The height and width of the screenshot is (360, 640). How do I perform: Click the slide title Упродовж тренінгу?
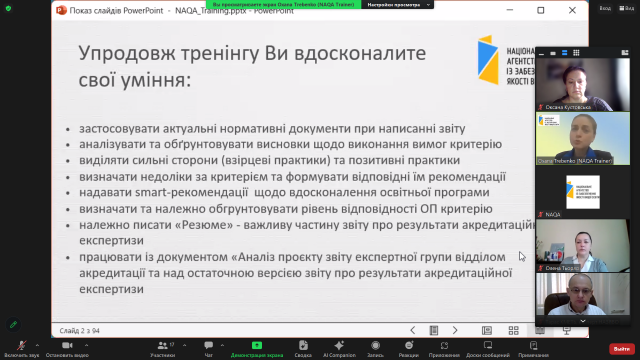pyautogui.click(x=252, y=66)
